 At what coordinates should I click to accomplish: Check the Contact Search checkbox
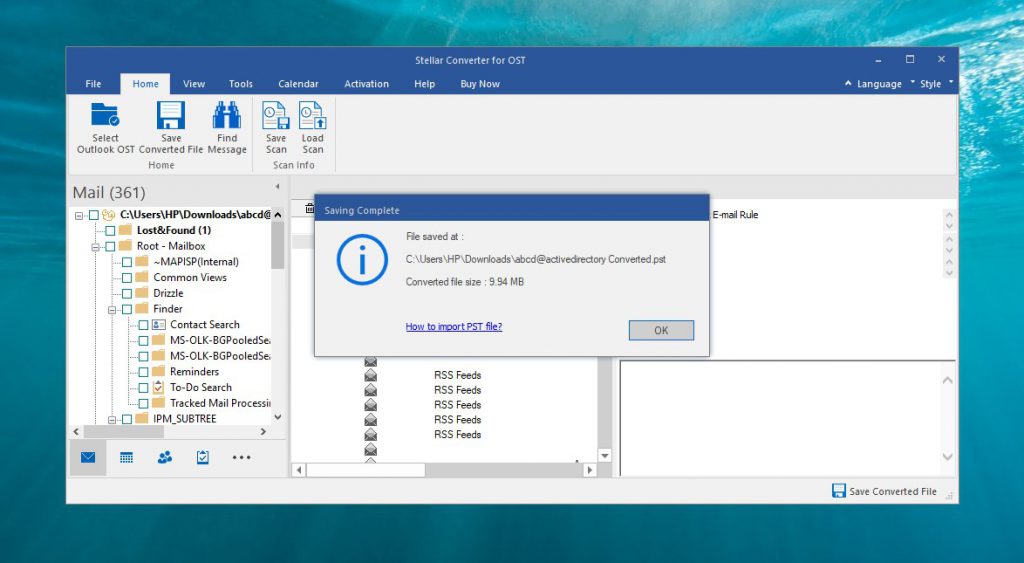coord(144,325)
